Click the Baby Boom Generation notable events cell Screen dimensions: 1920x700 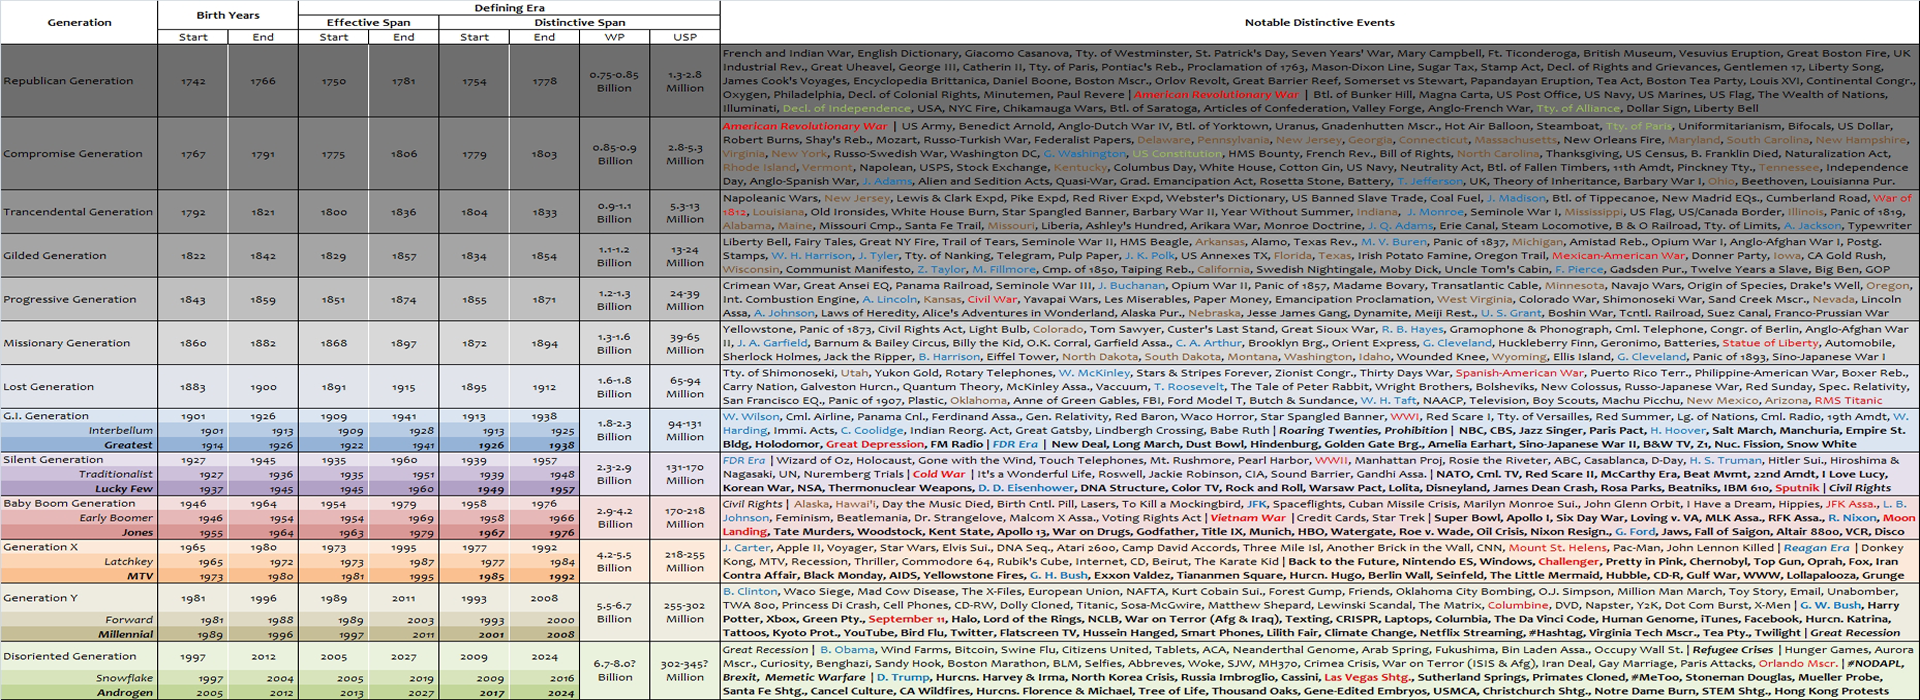1319,518
